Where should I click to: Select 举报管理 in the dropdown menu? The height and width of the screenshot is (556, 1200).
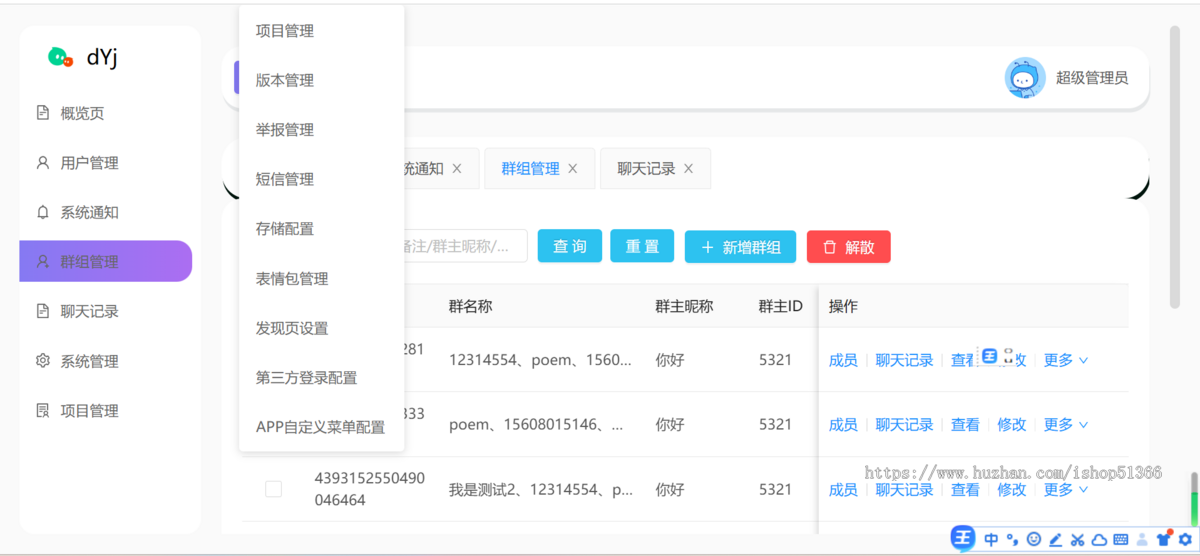322,130
